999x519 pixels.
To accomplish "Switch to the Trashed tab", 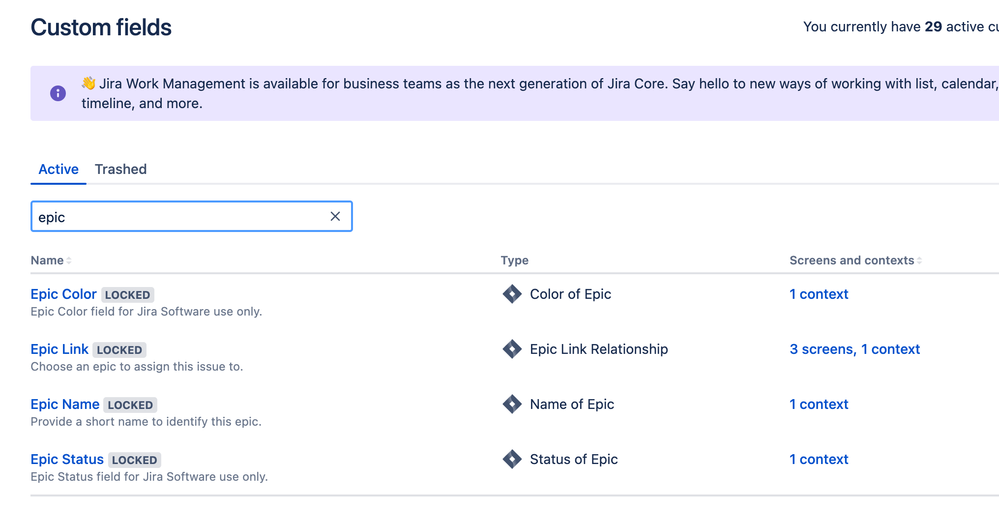I will [120, 169].
